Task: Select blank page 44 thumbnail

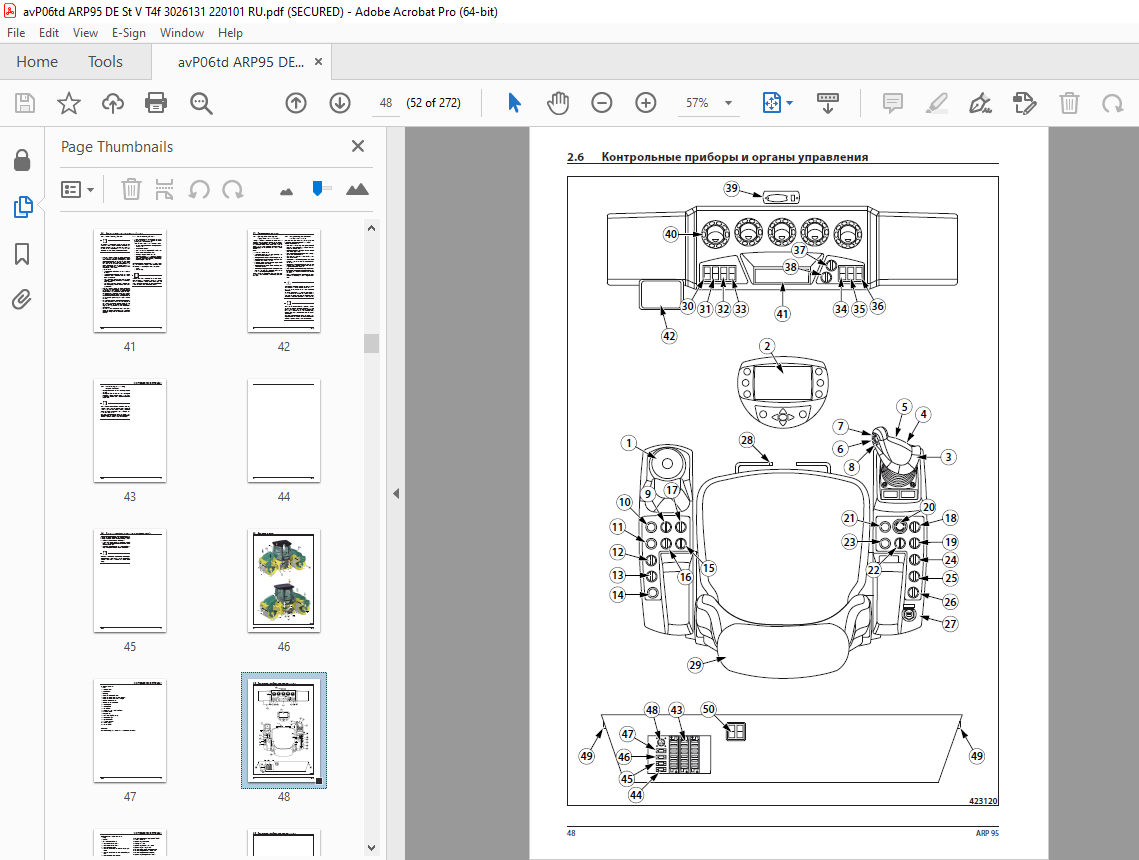Action: pos(284,431)
